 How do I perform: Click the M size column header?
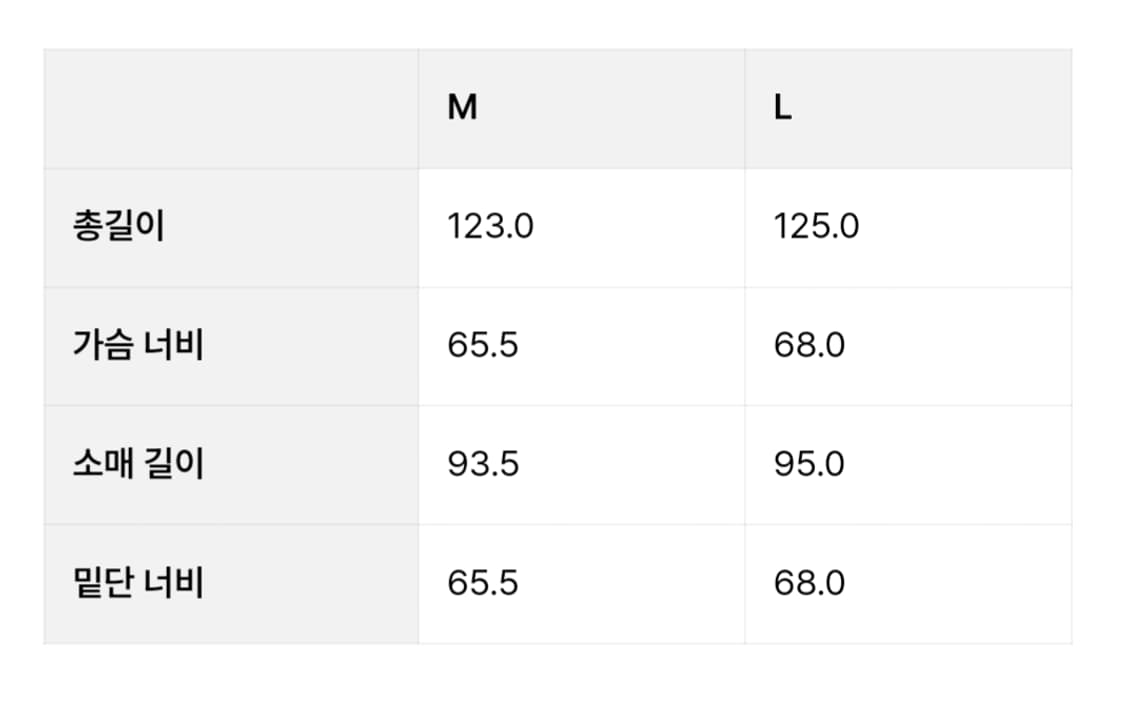(x=462, y=108)
